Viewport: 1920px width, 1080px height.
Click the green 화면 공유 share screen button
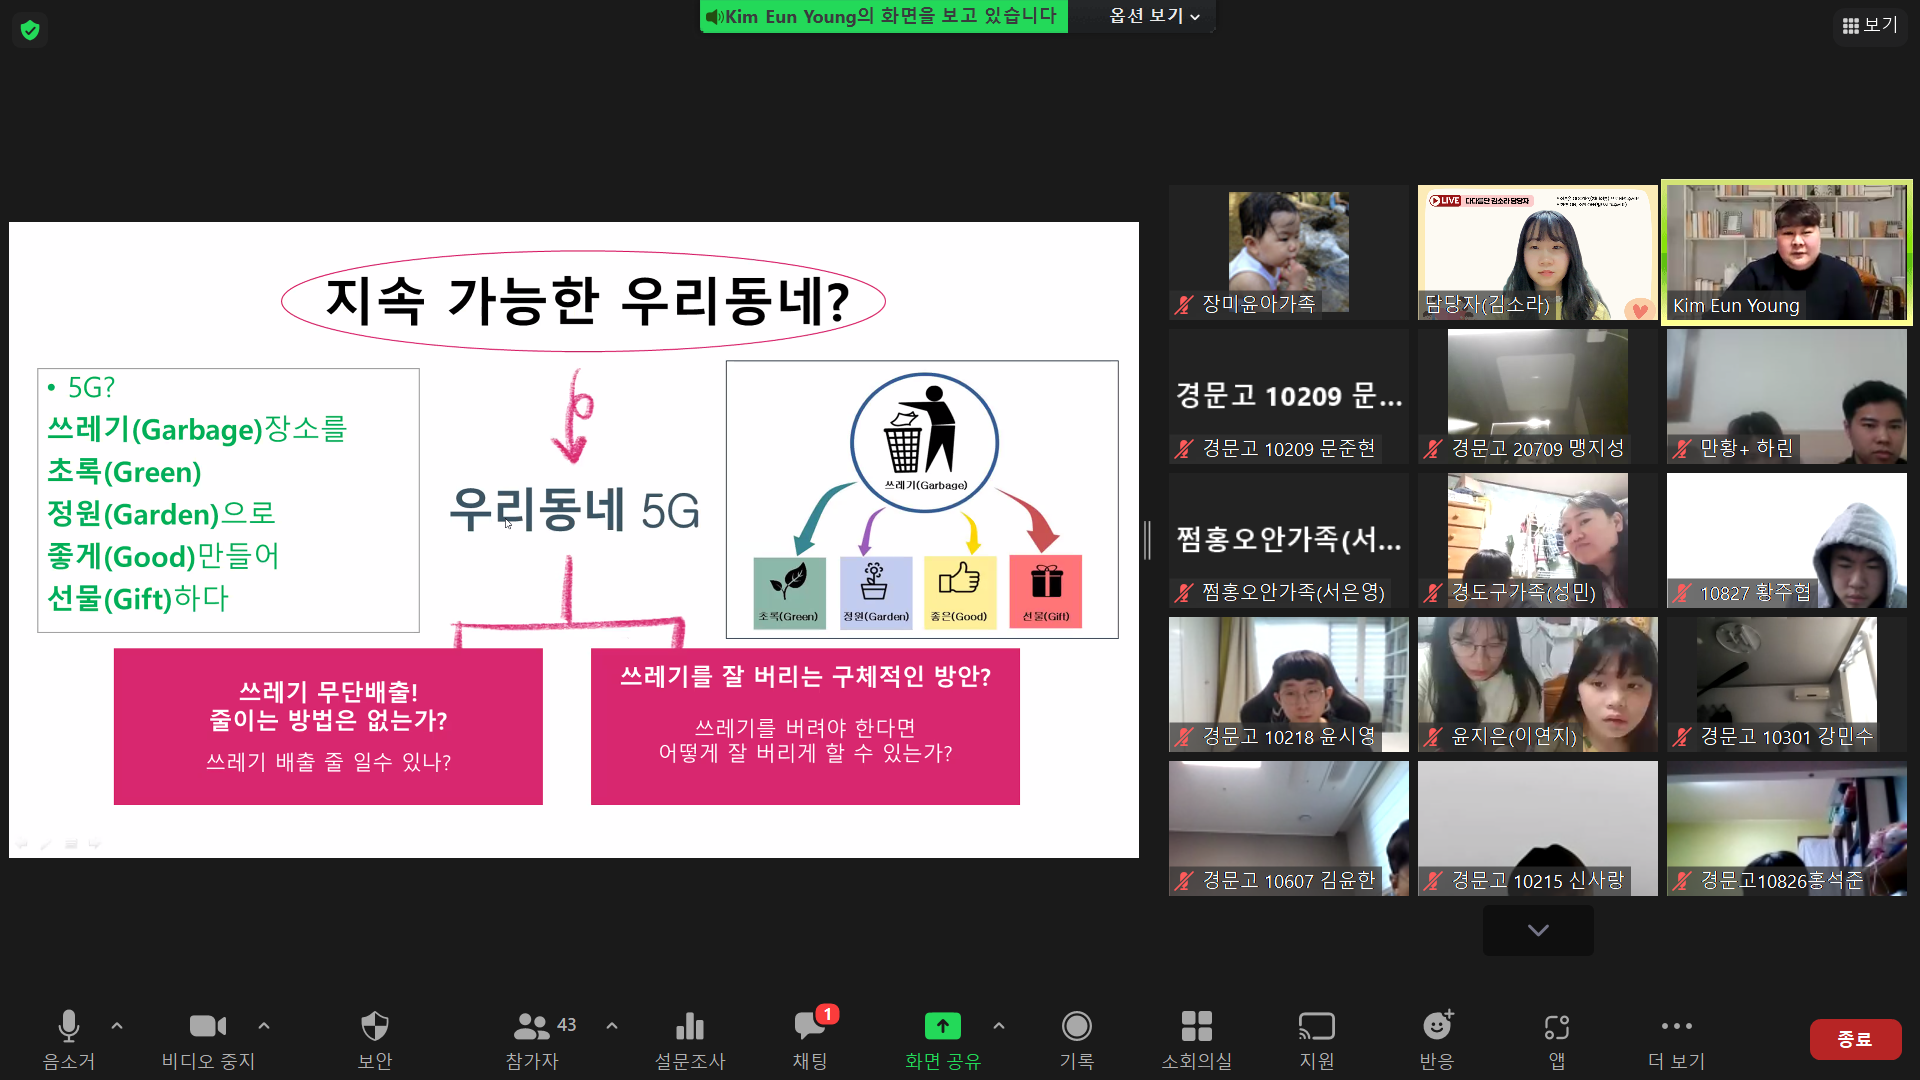point(942,1027)
